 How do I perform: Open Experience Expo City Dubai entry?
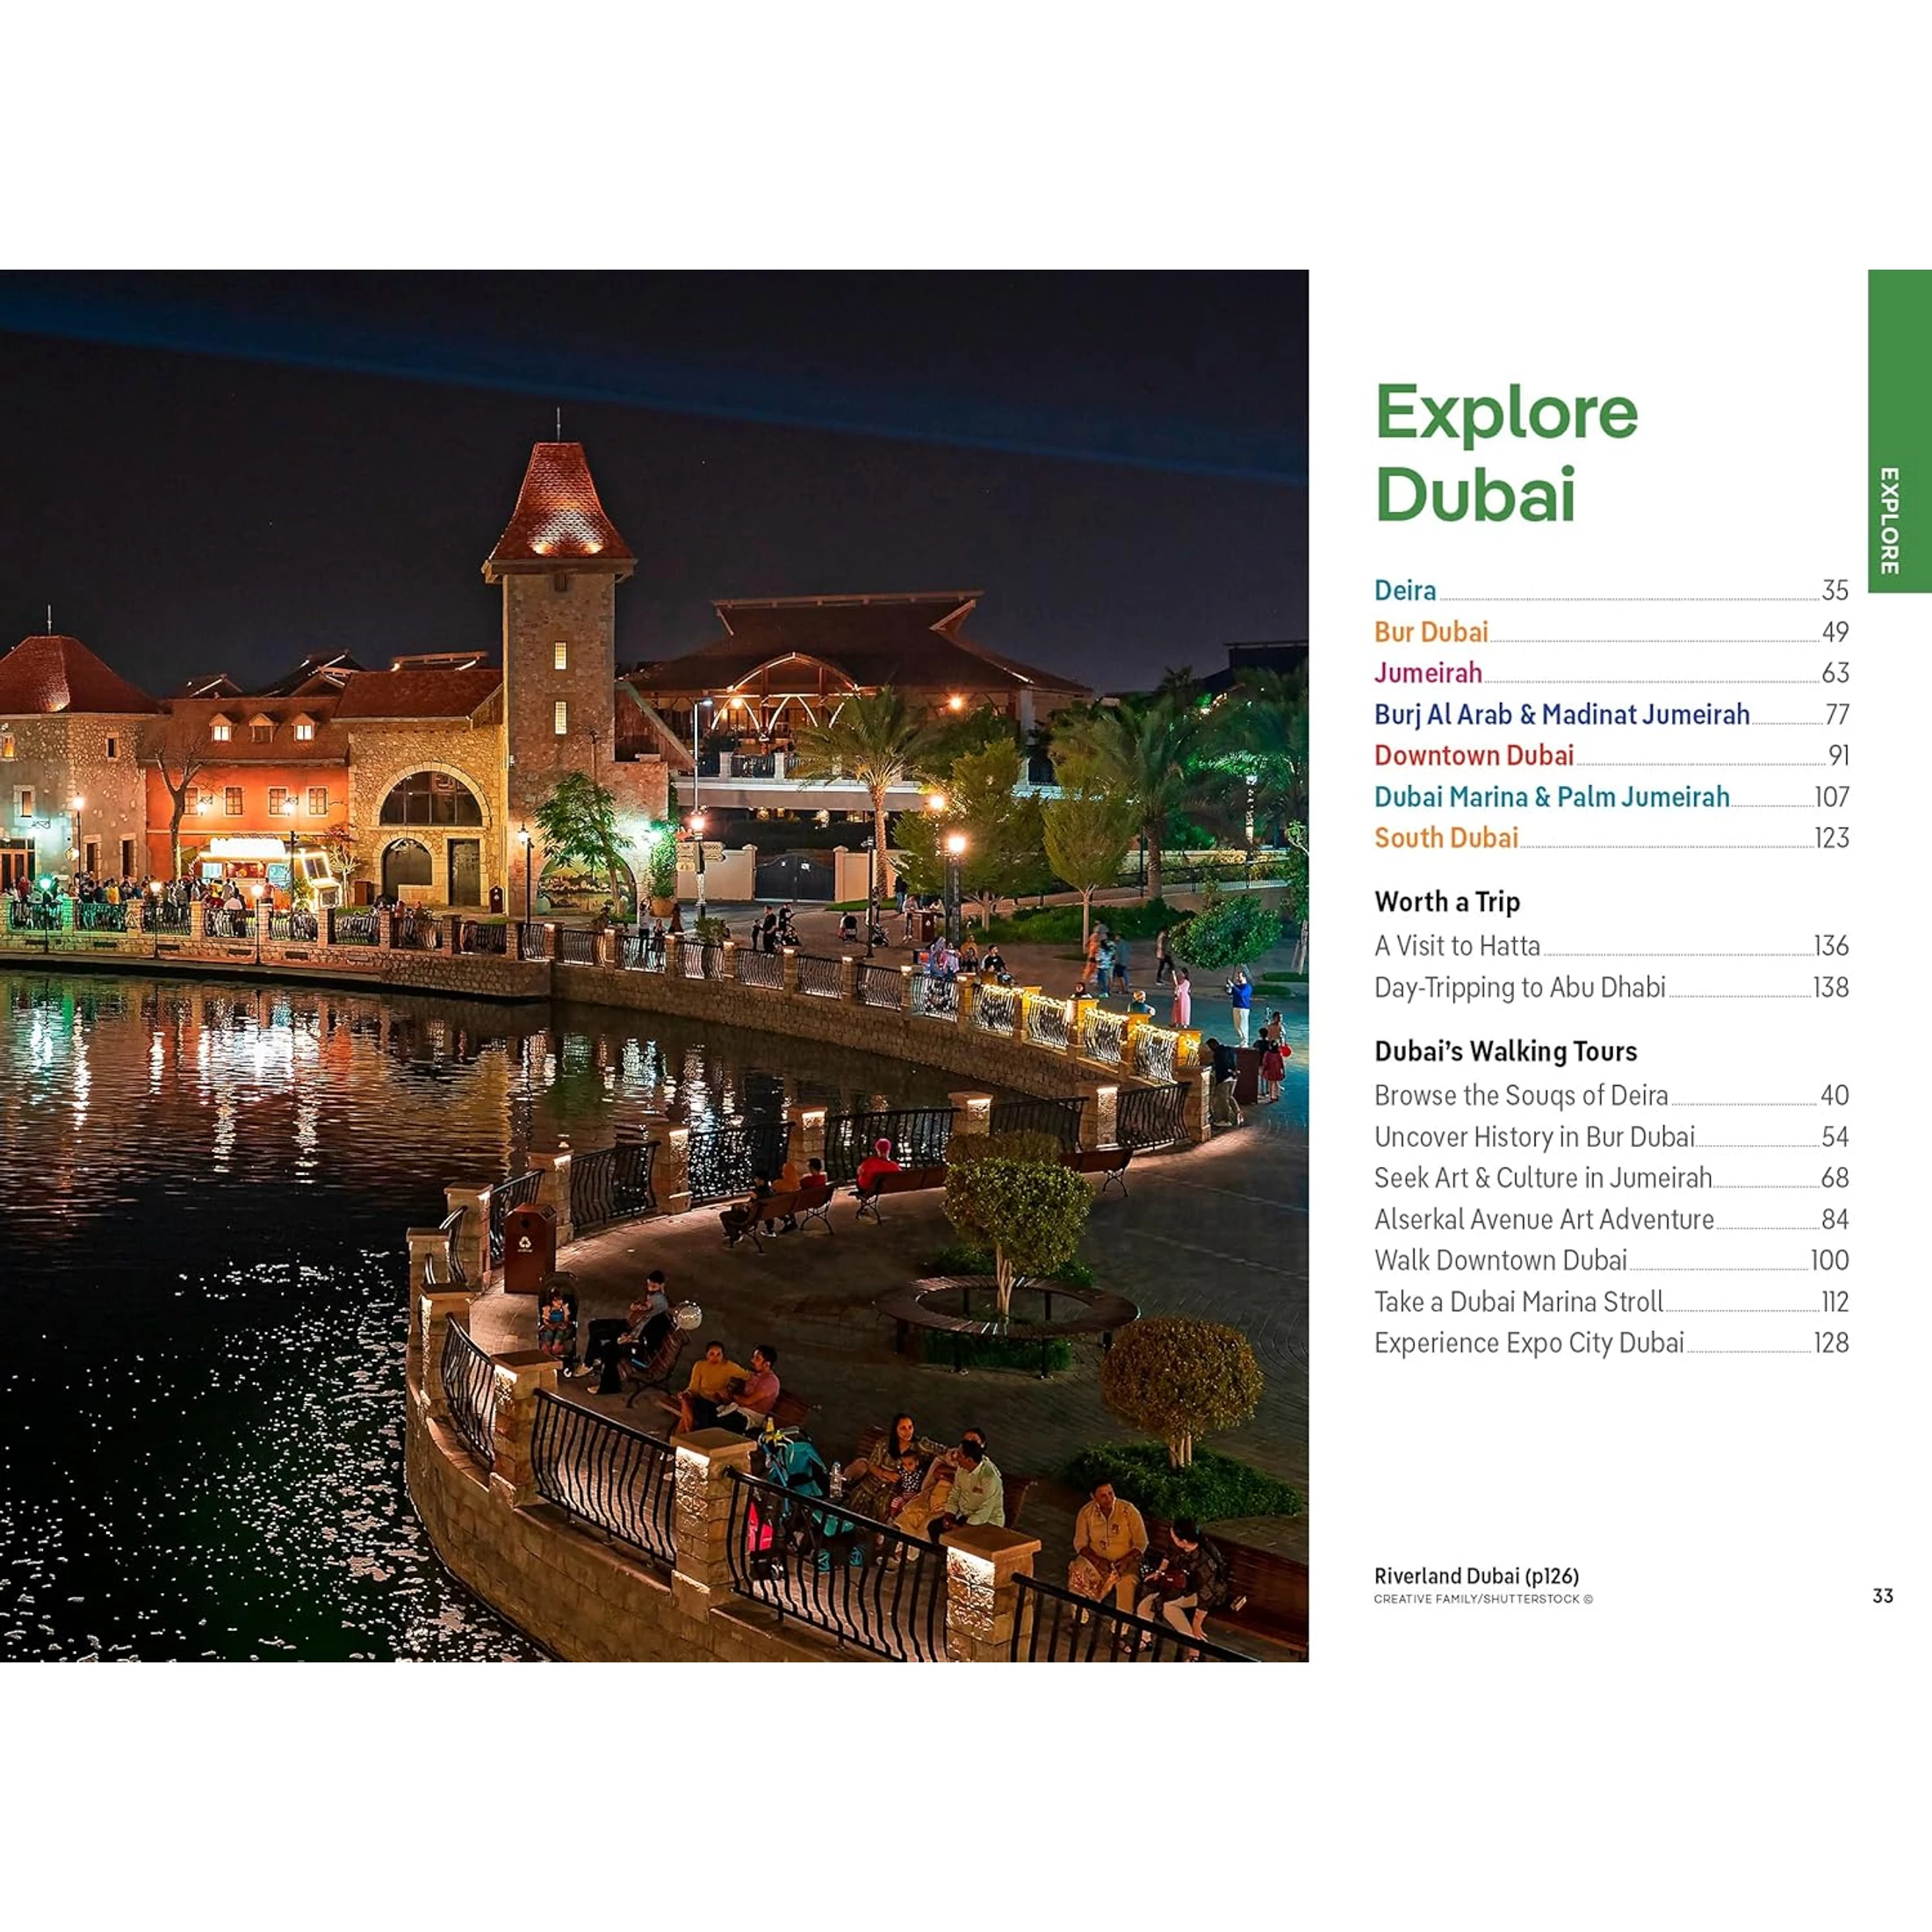click(1528, 1343)
